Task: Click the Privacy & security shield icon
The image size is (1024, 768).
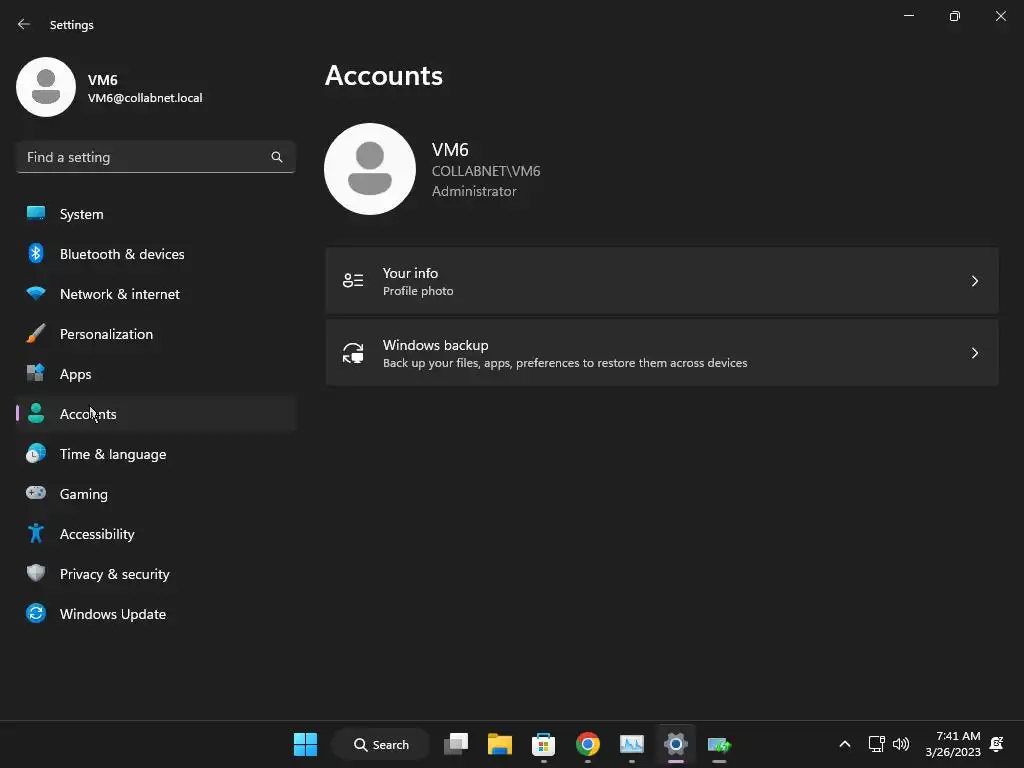Action: [x=36, y=573]
